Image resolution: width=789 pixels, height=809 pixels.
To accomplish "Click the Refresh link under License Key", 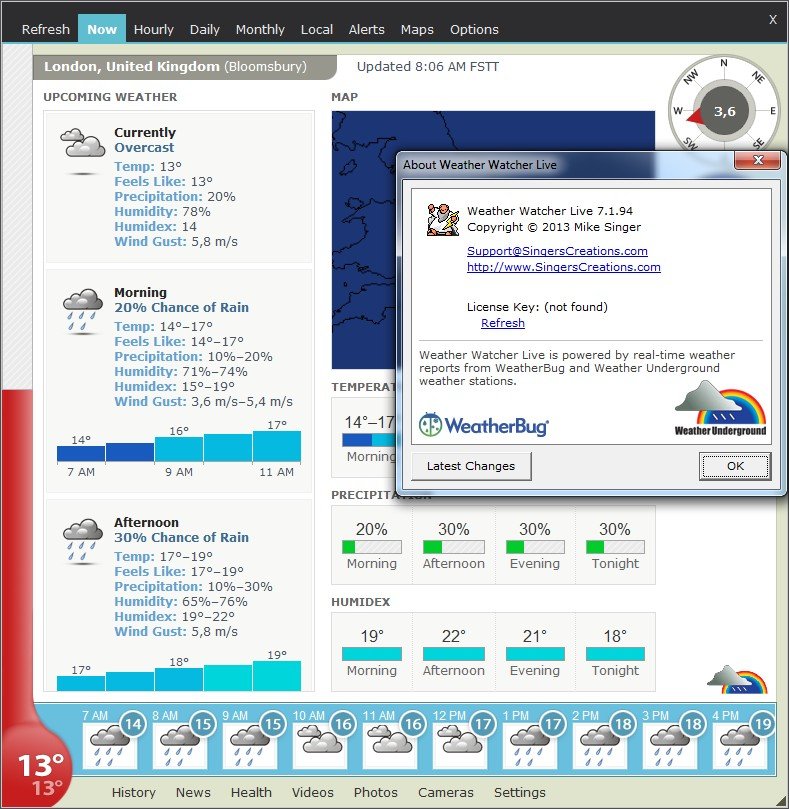I will pos(503,323).
